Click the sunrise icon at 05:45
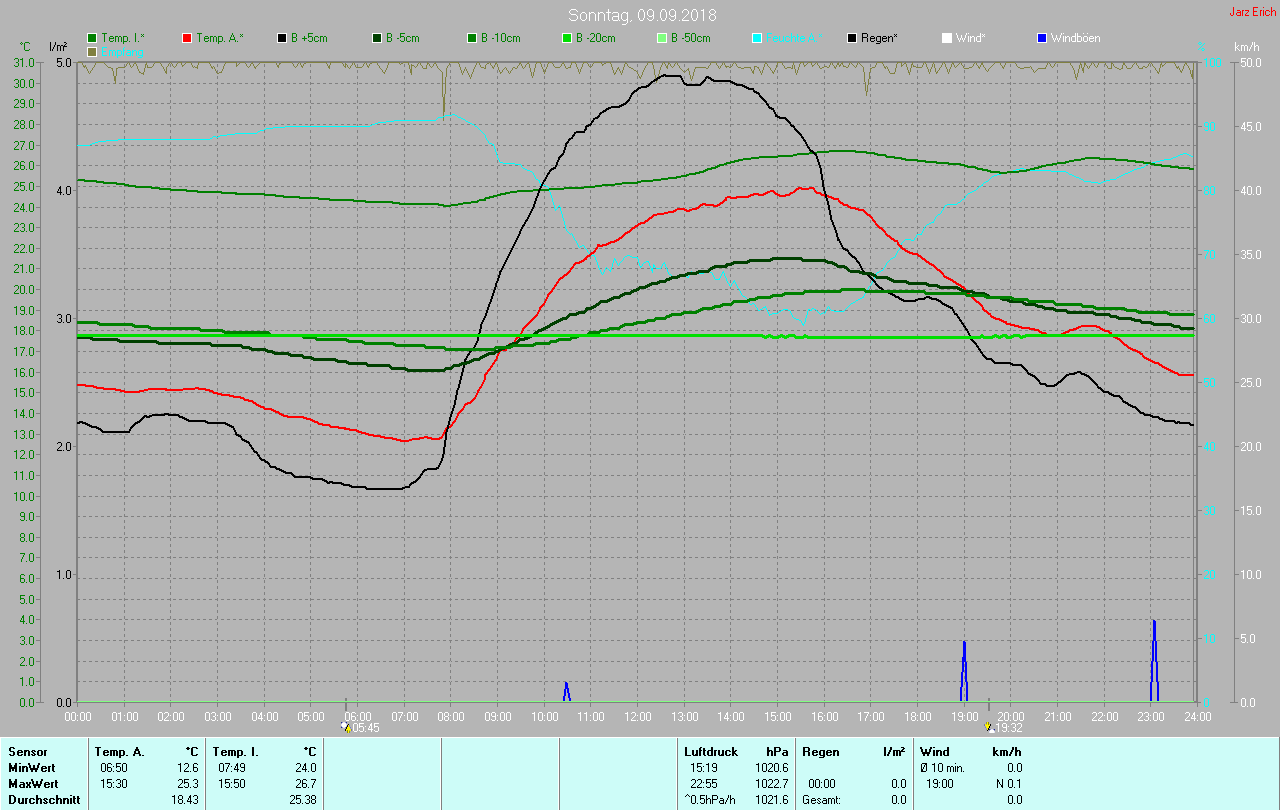The image size is (1280, 810). 346,727
